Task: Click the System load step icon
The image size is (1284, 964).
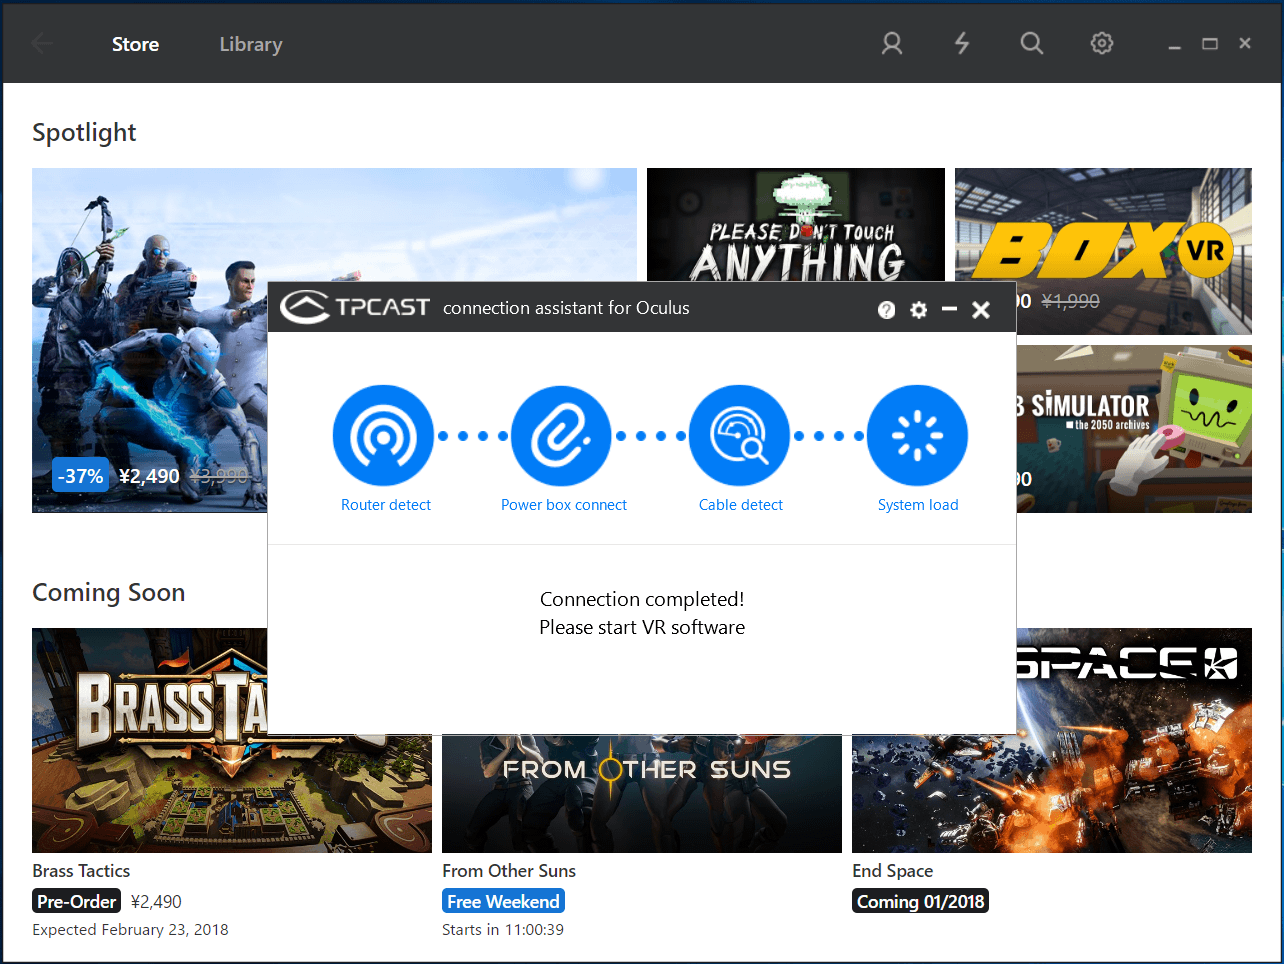Action: coord(917,435)
